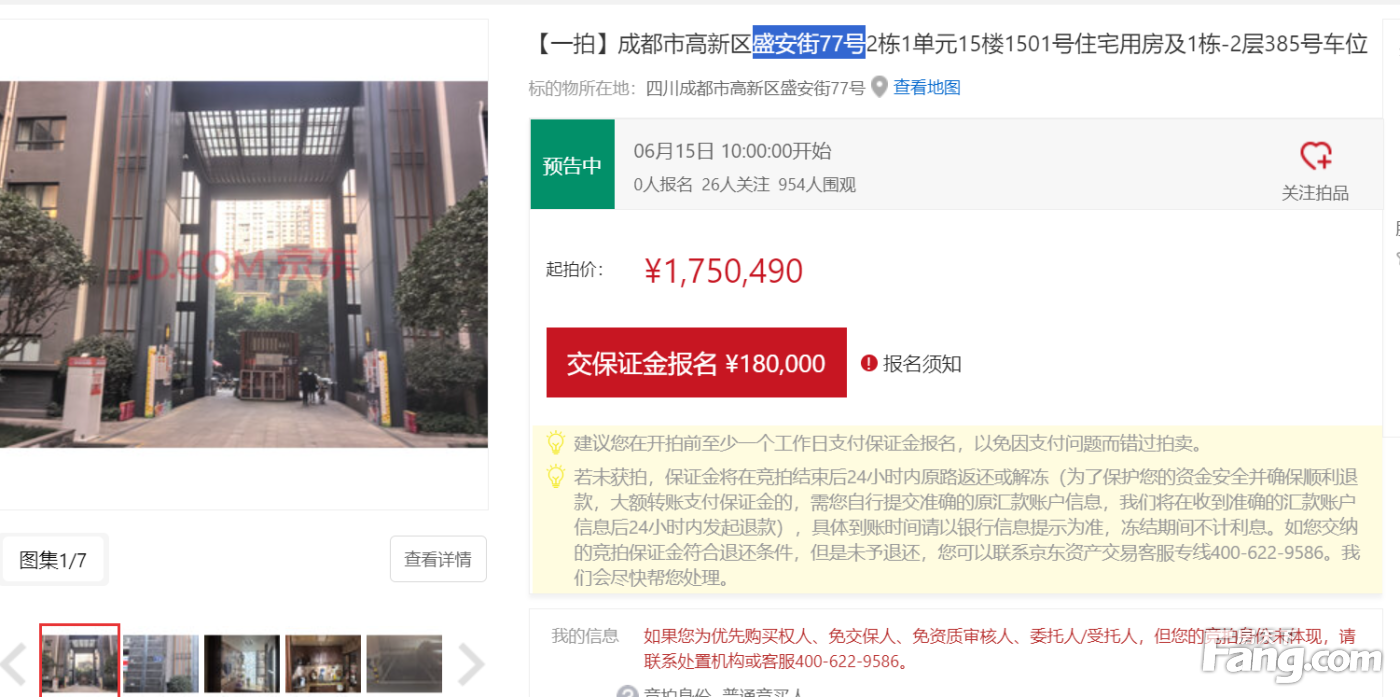Select the third gallery thumbnail
Screen dimensions: 1400x697
(242, 664)
